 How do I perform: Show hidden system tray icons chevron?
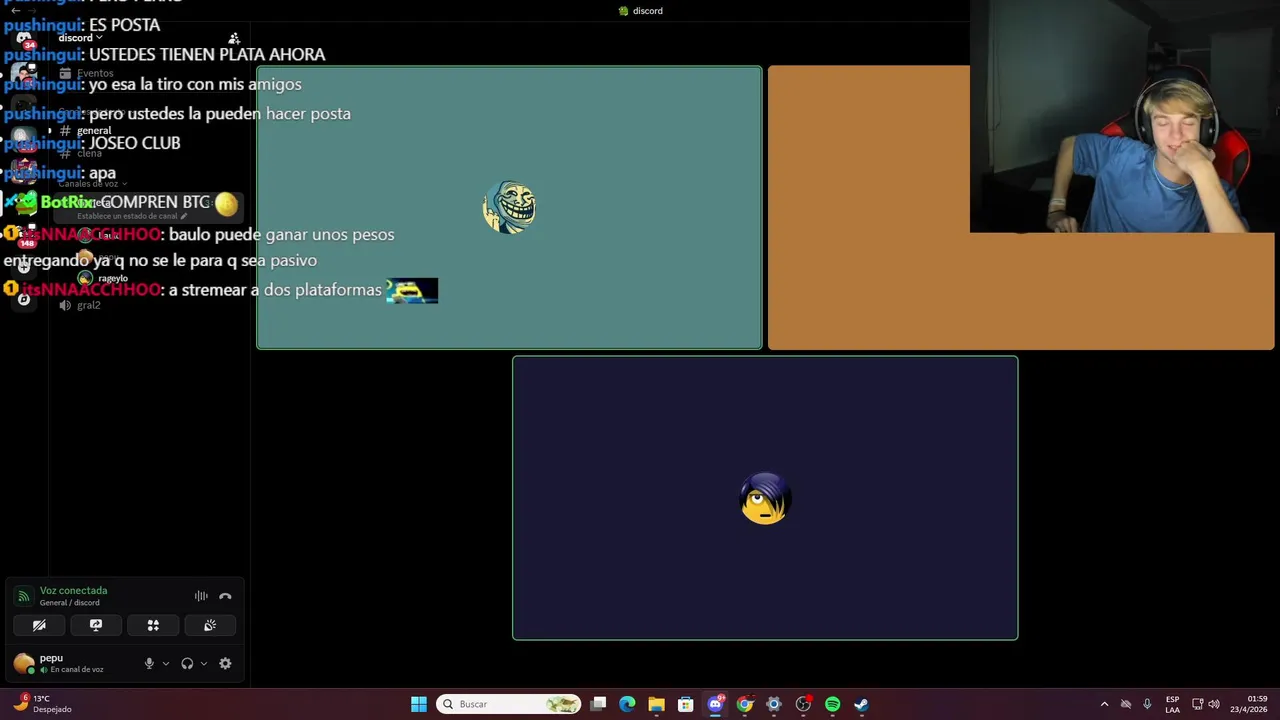point(1104,704)
